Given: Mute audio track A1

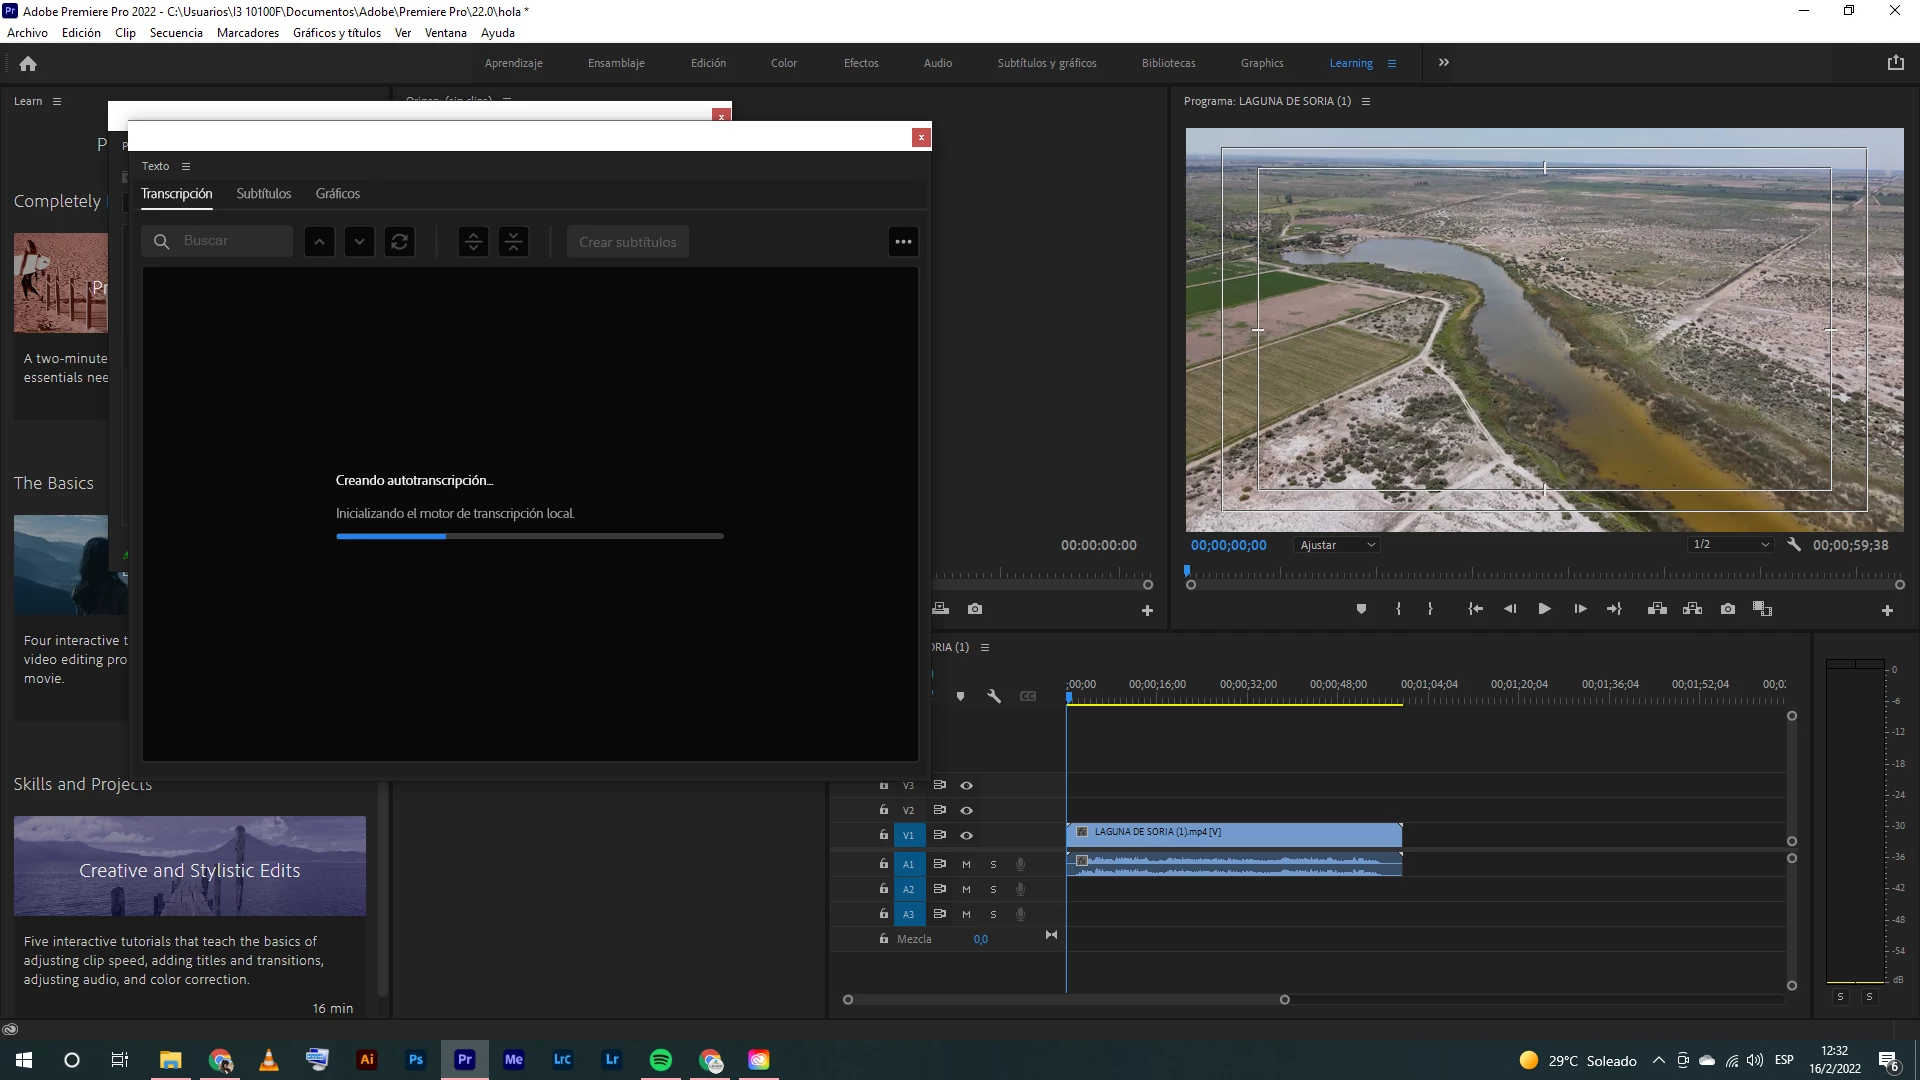Looking at the screenshot, I should (x=966, y=864).
